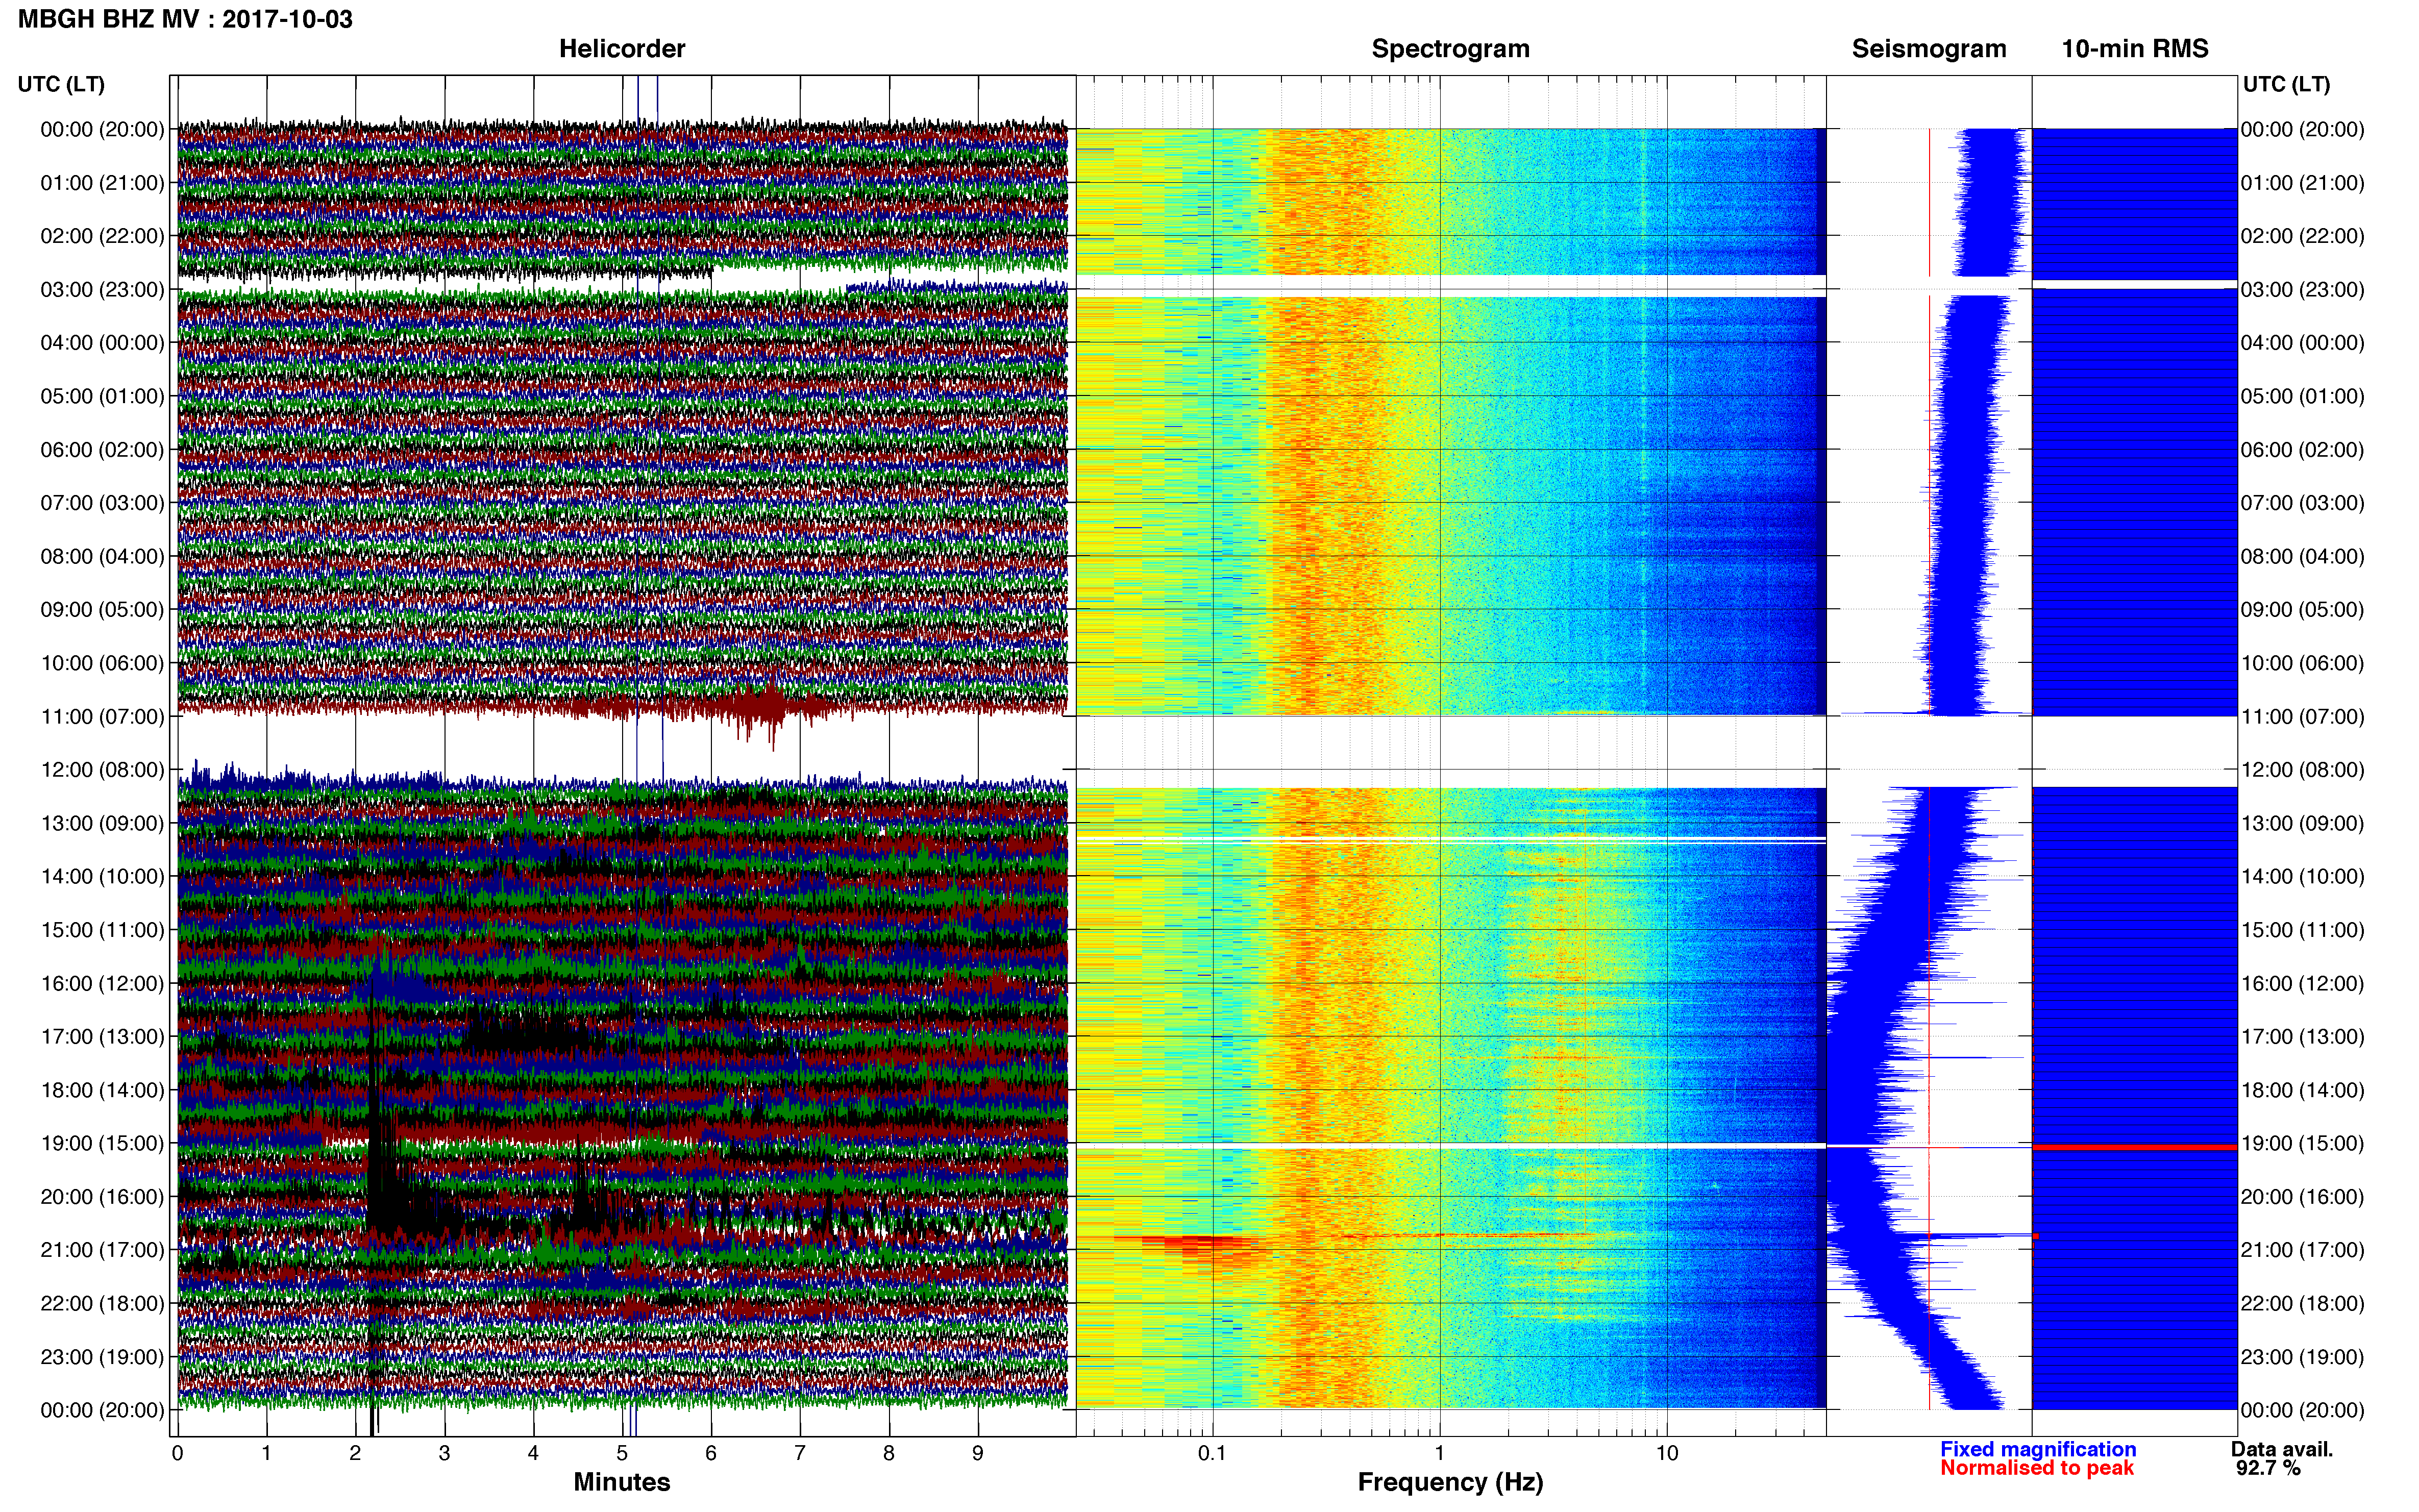Click the red peak bar in the 10-min RMS panel

pyautogui.click(x=2134, y=1148)
